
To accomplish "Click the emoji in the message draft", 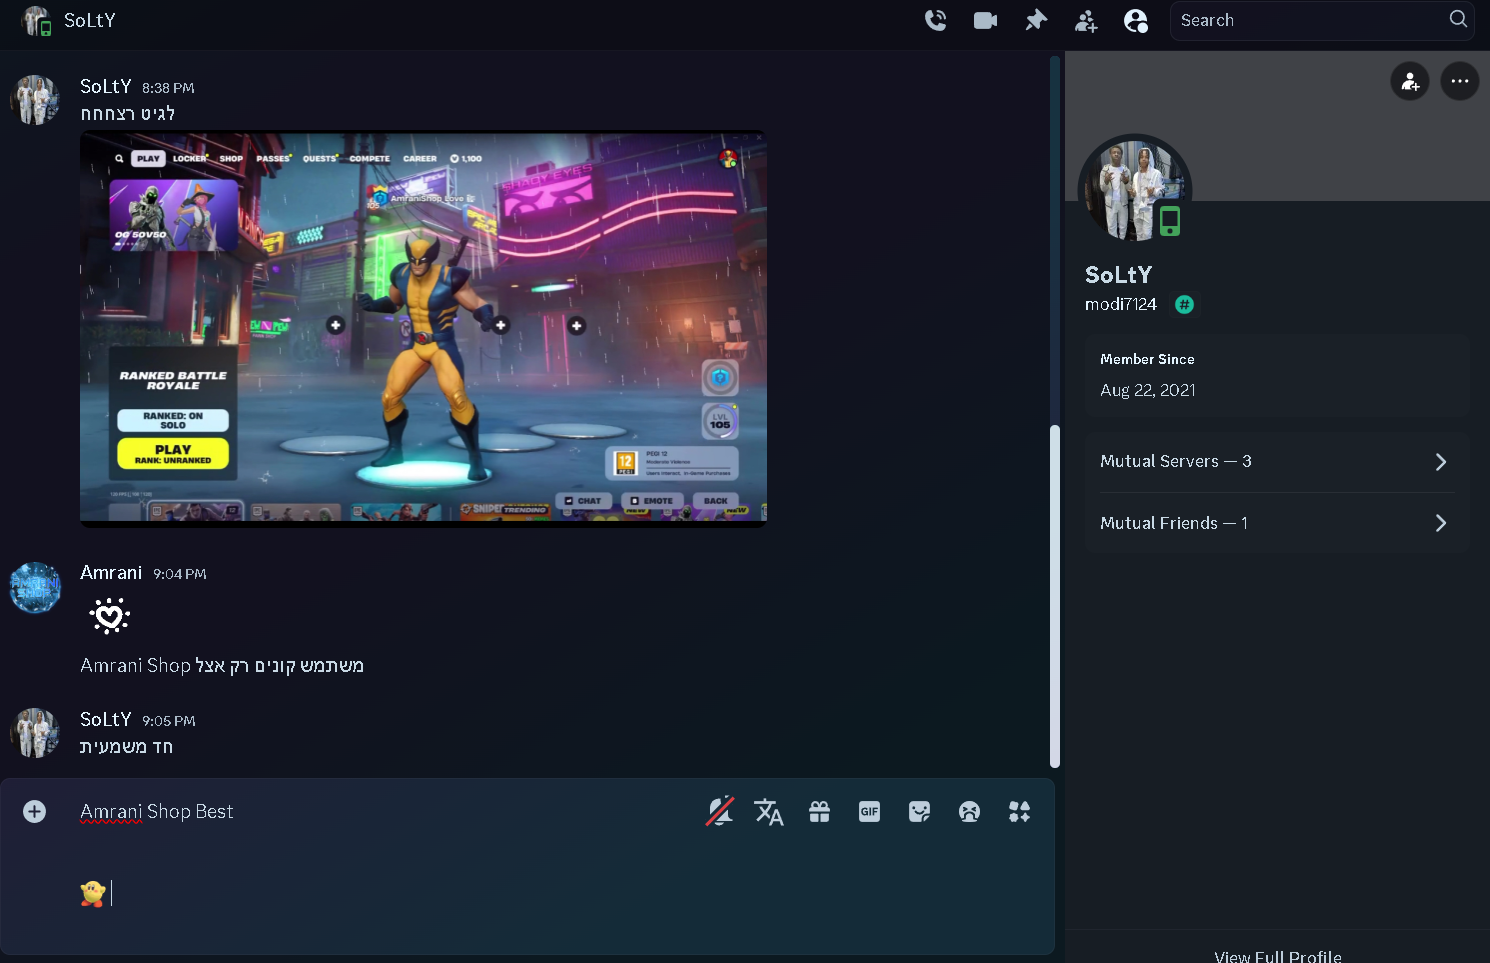I will [x=93, y=893].
